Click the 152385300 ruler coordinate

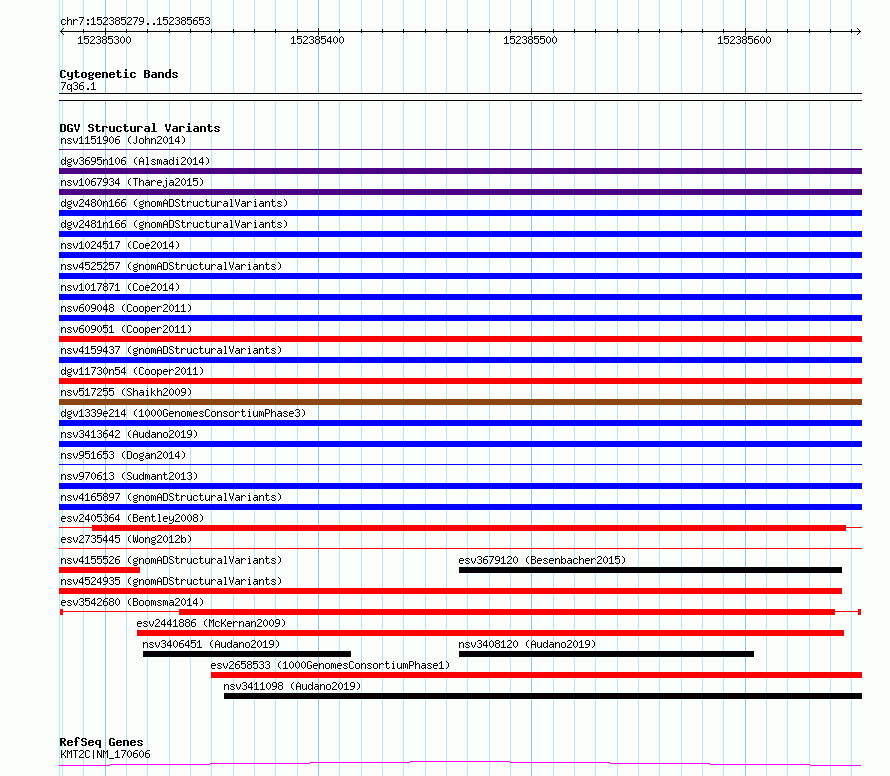(104, 40)
